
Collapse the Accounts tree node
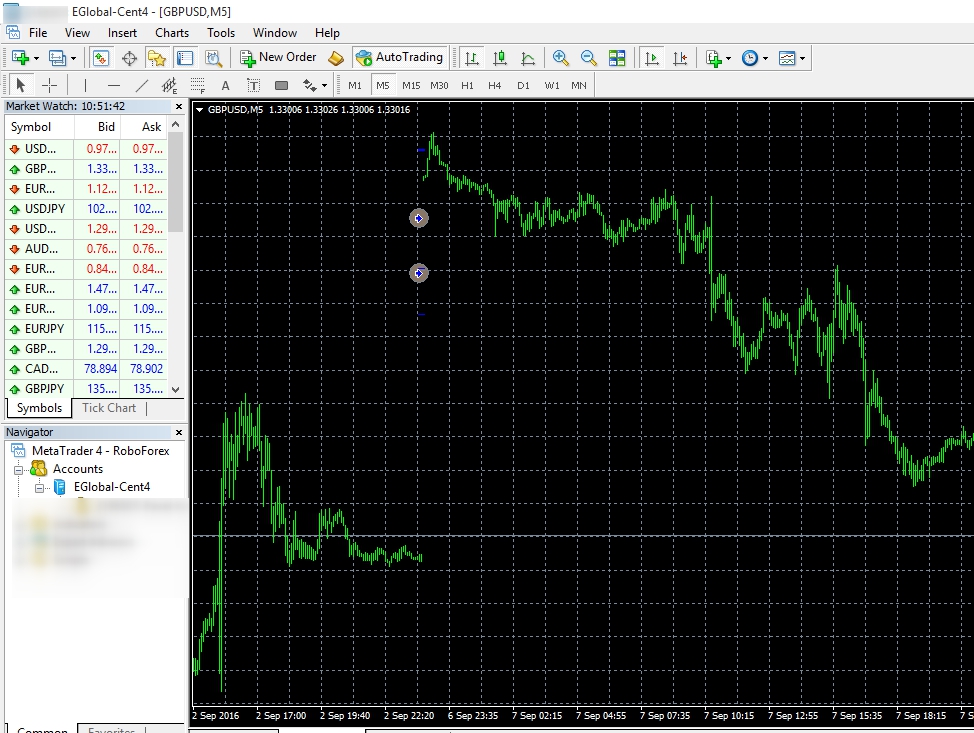18,470
